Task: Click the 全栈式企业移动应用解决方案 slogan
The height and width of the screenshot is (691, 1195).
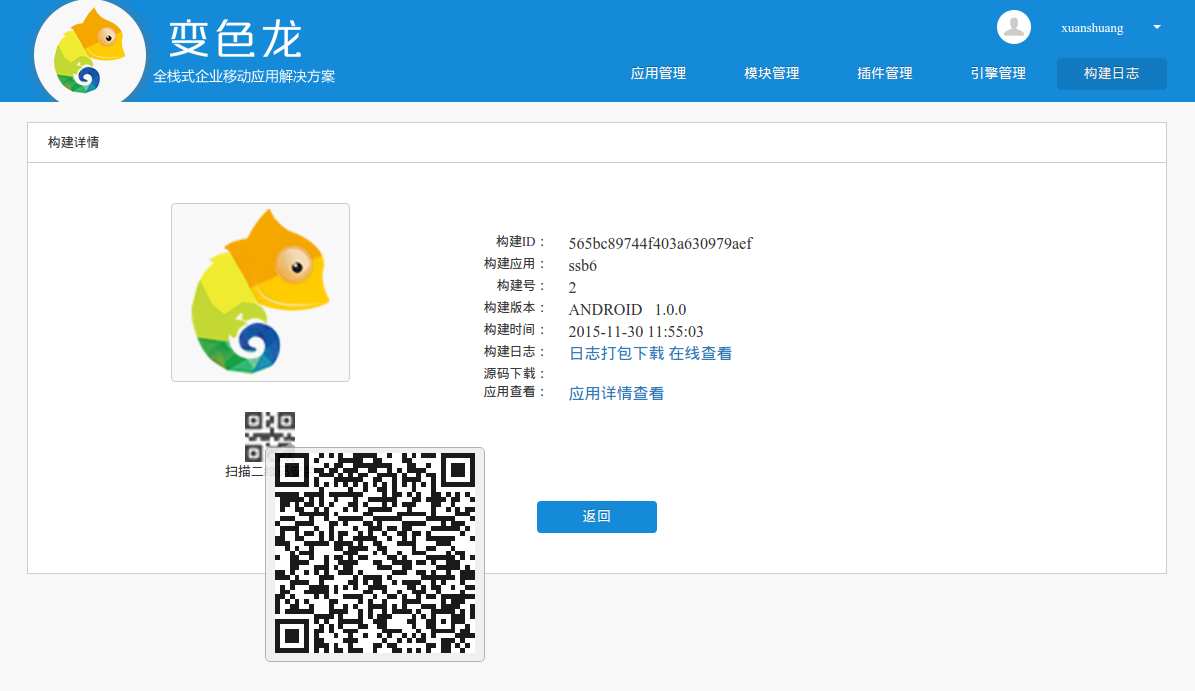Action: point(244,76)
